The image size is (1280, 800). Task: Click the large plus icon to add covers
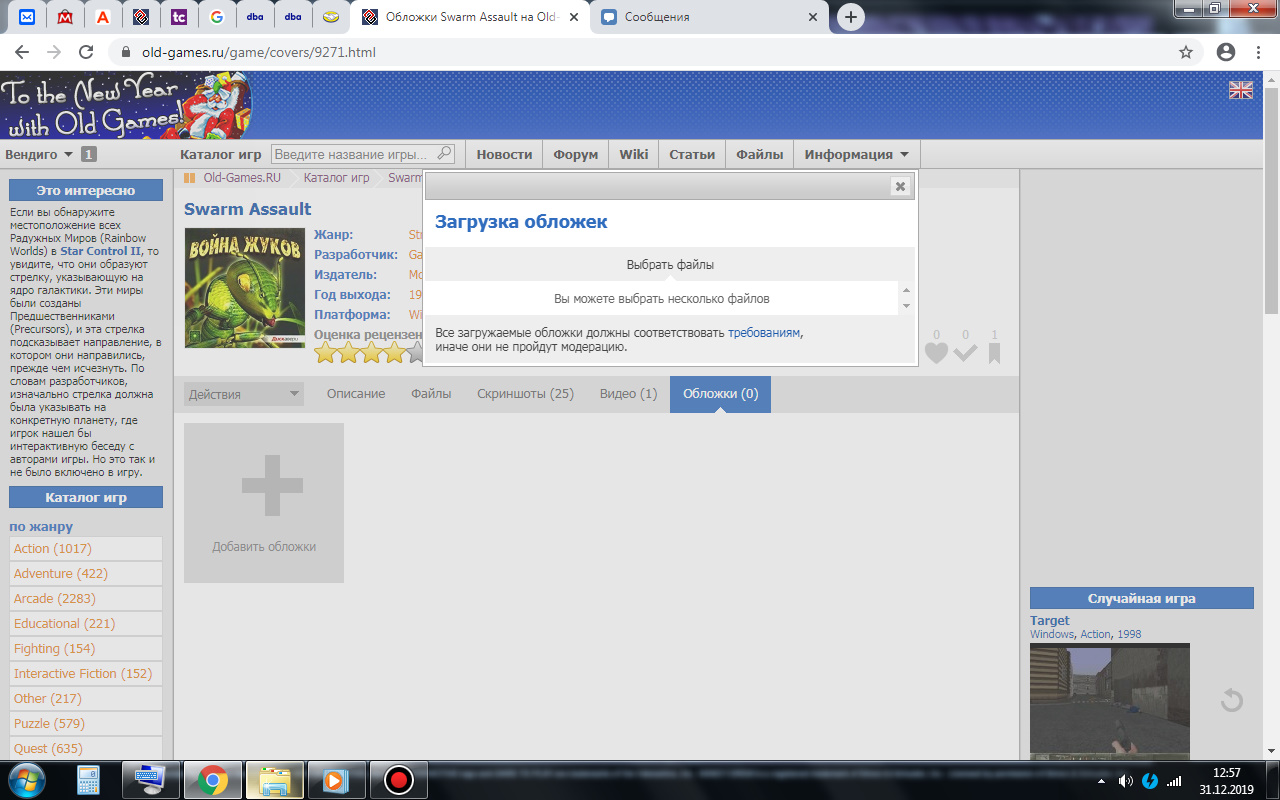pyautogui.click(x=272, y=485)
